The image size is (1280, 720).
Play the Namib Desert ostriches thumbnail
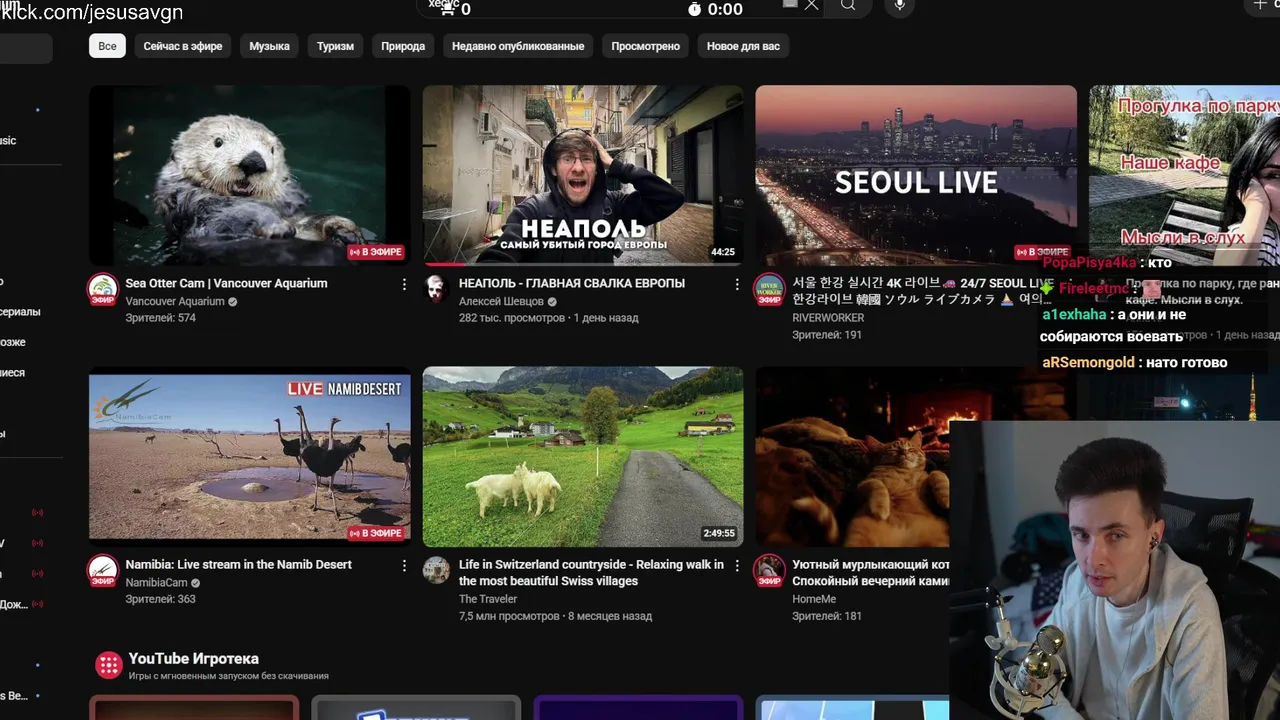click(249, 456)
